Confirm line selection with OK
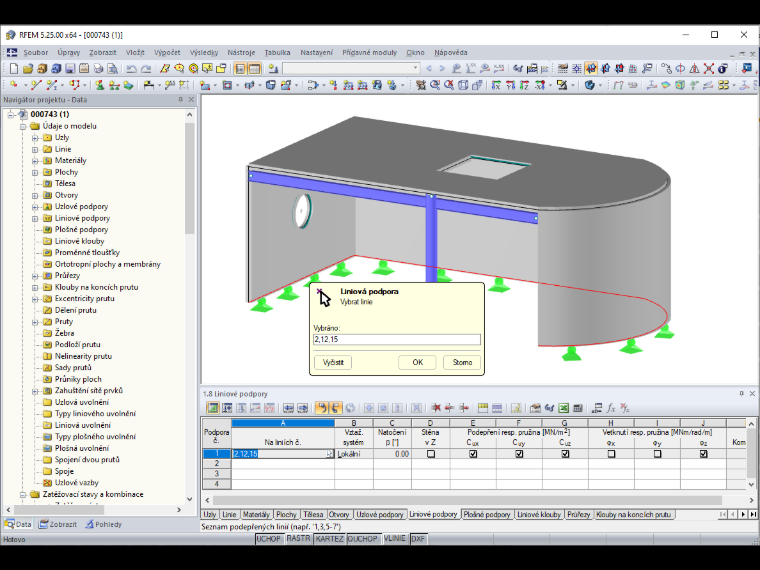760x570 pixels. pyautogui.click(x=417, y=362)
